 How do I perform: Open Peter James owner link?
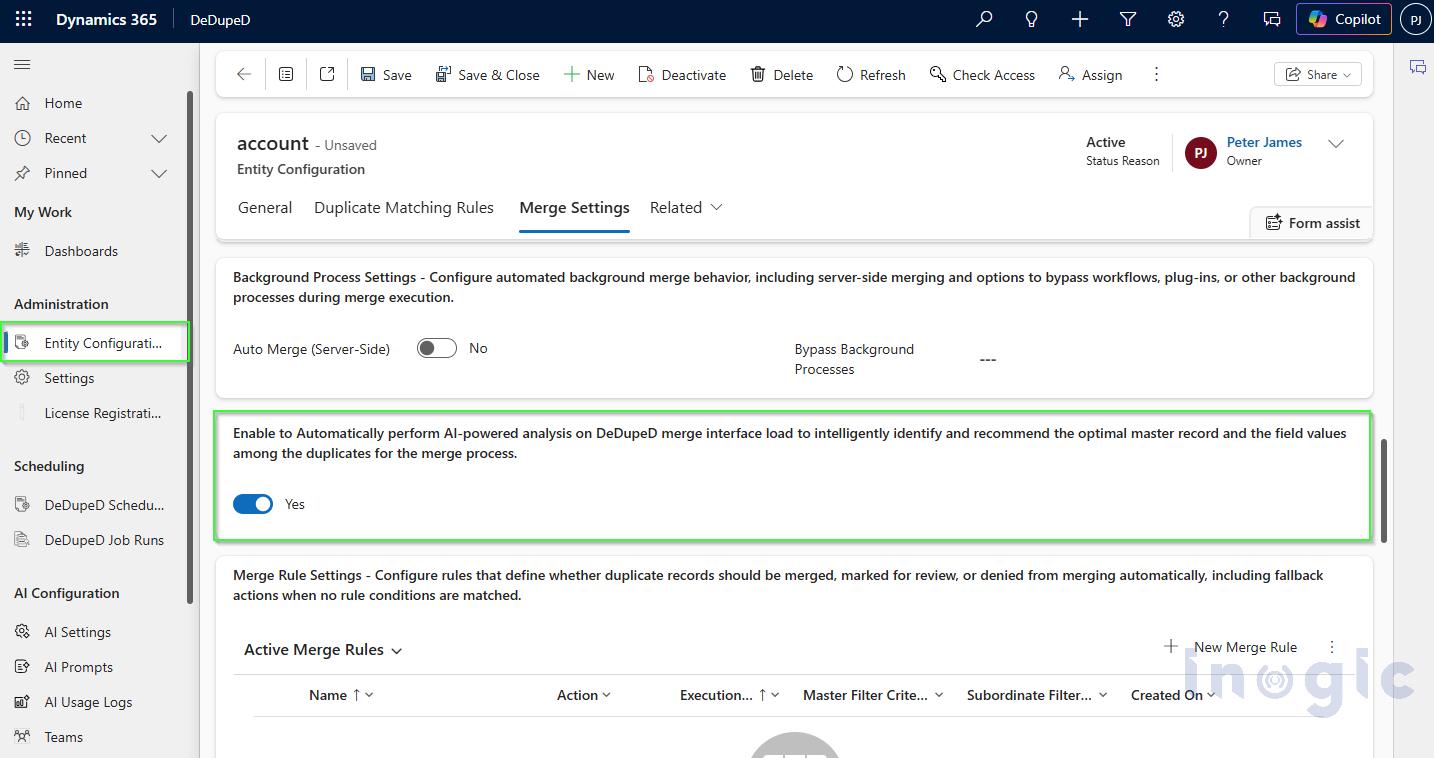point(1264,142)
